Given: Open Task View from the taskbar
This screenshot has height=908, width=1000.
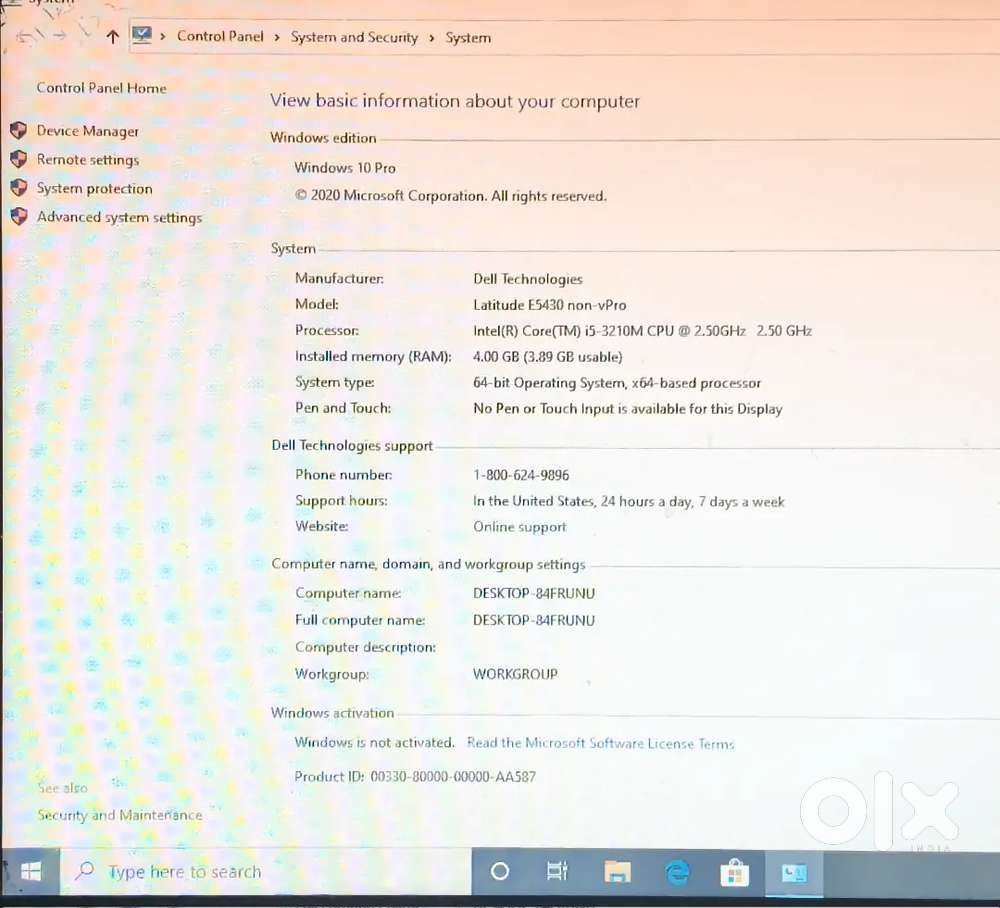Looking at the screenshot, I should pyautogui.click(x=558, y=872).
